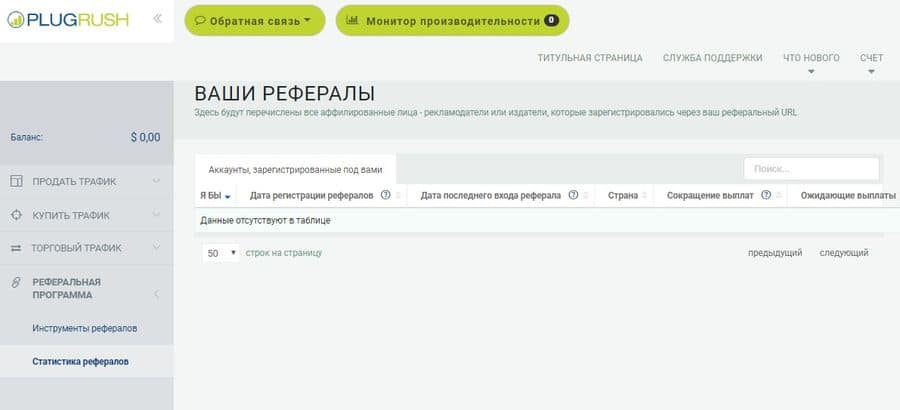This screenshot has height=410, width=900.
Task: Open Монитор производительности button
Action: coord(452,21)
